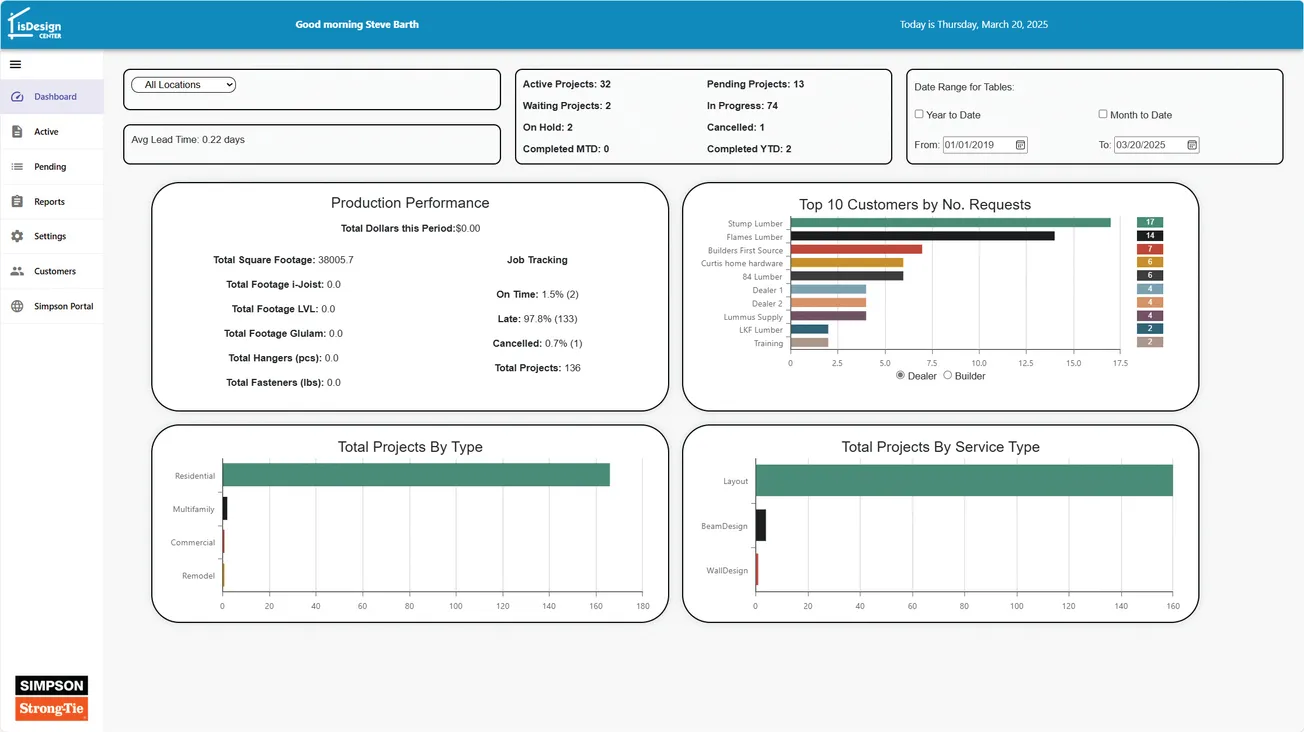Collapse the sidebar with the hamburger icon
Image resolution: width=1304 pixels, height=732 pixels.
pyautogui.click(x=14, y=63)
